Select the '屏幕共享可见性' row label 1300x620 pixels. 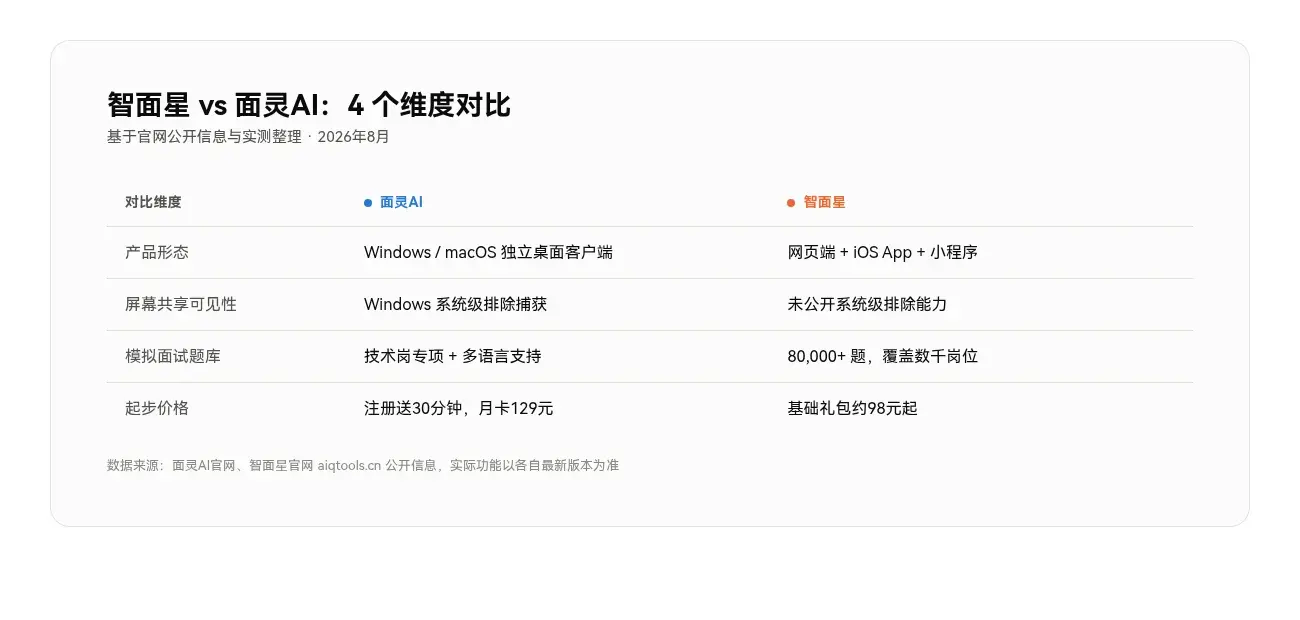coord(181,305)
